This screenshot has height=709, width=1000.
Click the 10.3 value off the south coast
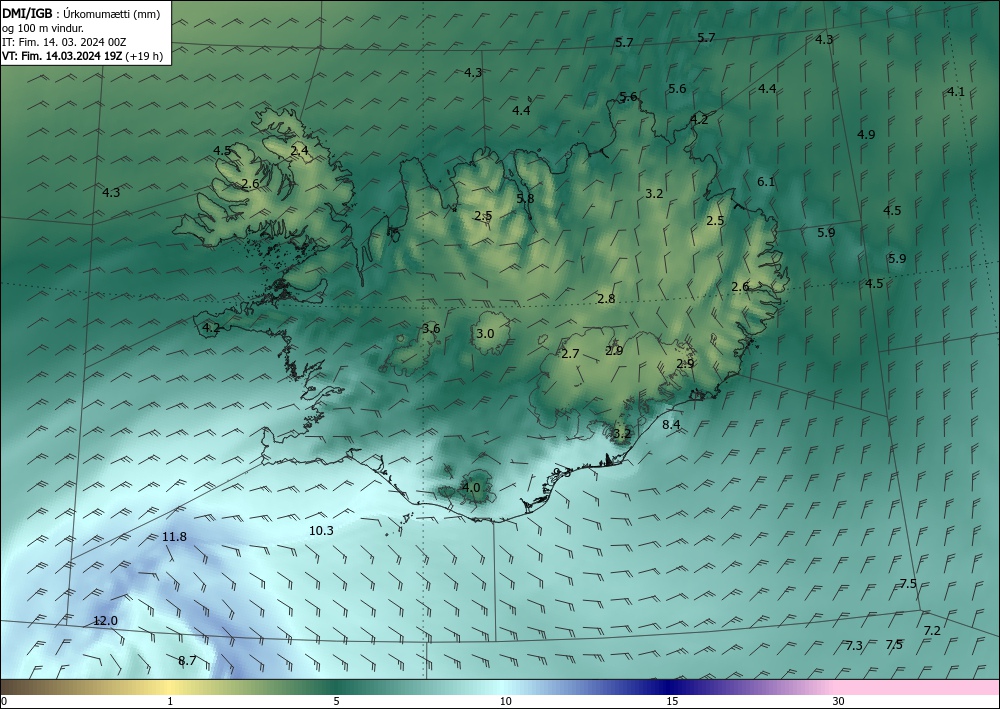(321, 530)
